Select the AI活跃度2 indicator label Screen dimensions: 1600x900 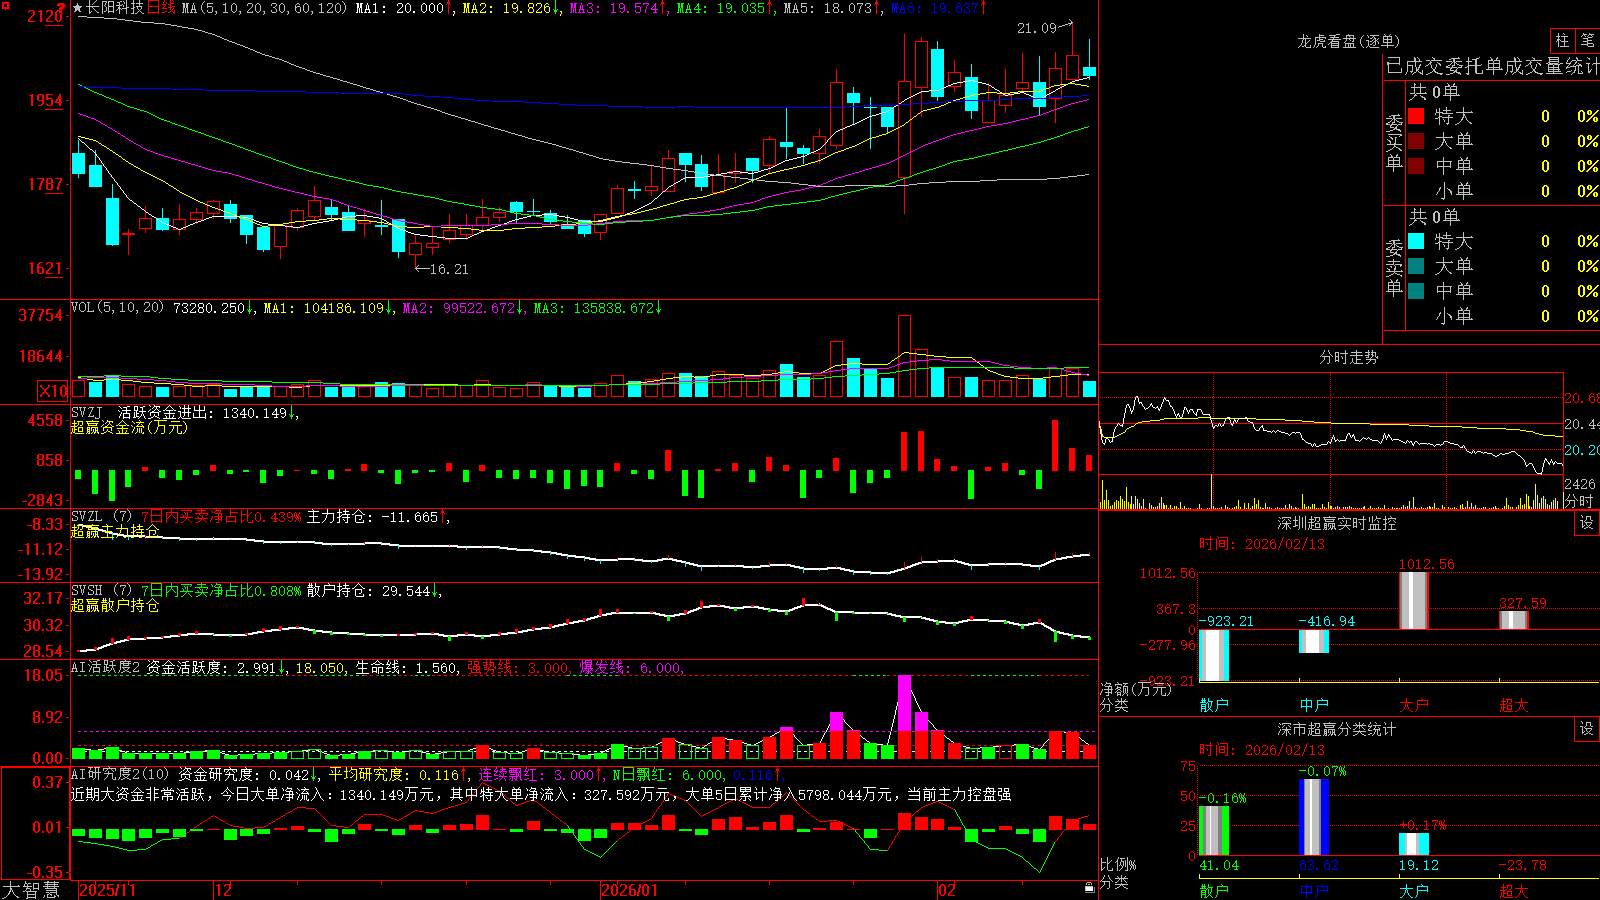tap(106, 668)
